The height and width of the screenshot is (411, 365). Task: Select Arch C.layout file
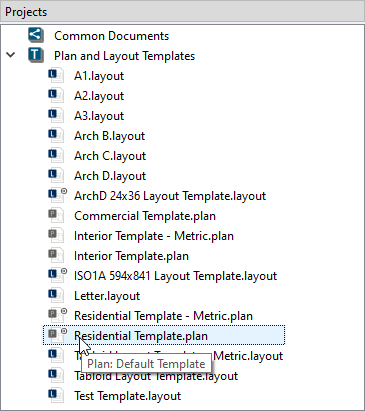(x=110, y=156)
